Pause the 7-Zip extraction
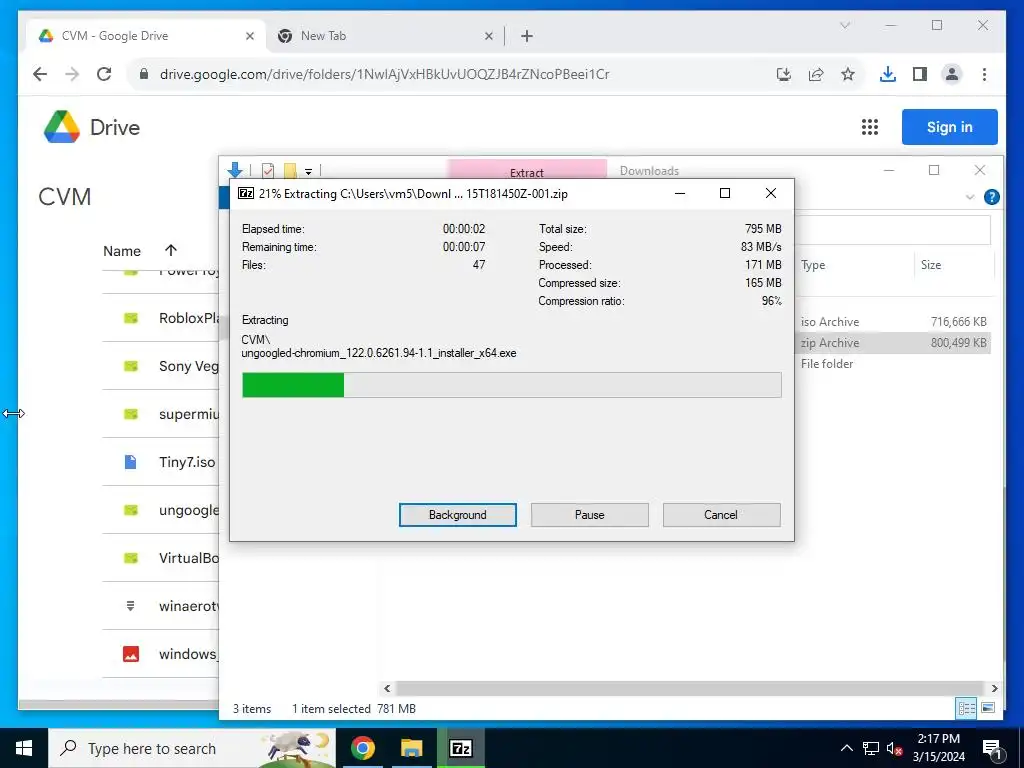This screenshot has width=1024, height=768. [589, 515]
